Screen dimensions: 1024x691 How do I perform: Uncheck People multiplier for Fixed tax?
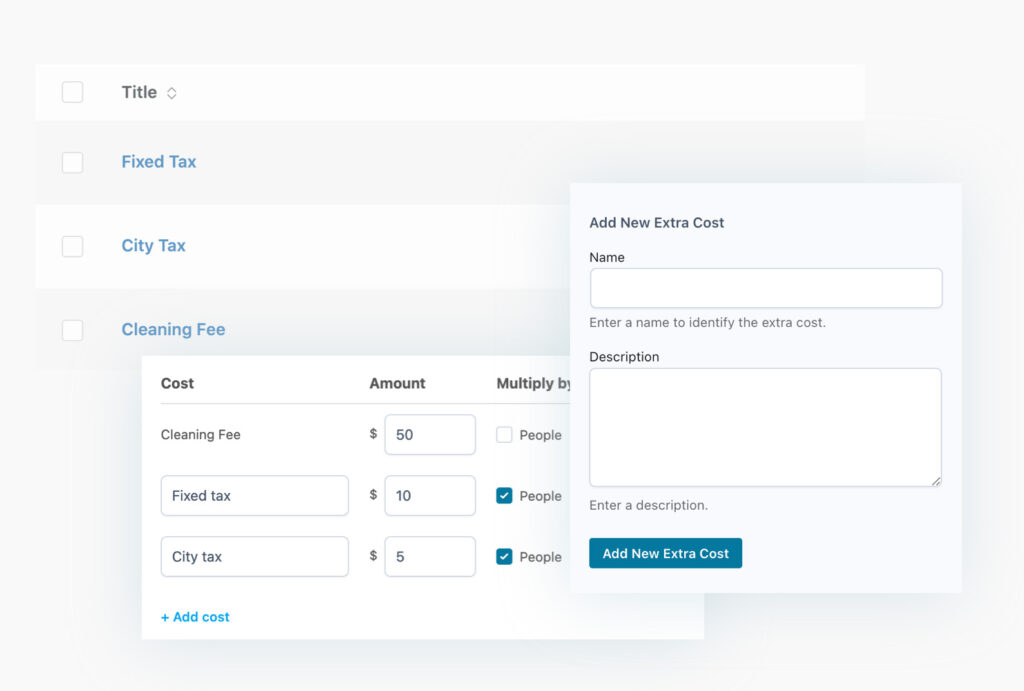[504, 496]
